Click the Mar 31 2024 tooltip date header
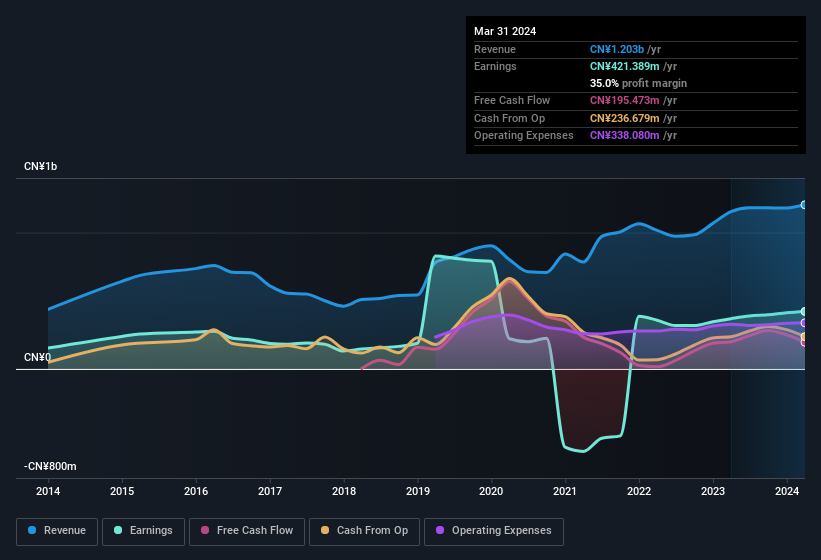Image resolution: width=821 pixels, height=560 pixels. (505, 31)
